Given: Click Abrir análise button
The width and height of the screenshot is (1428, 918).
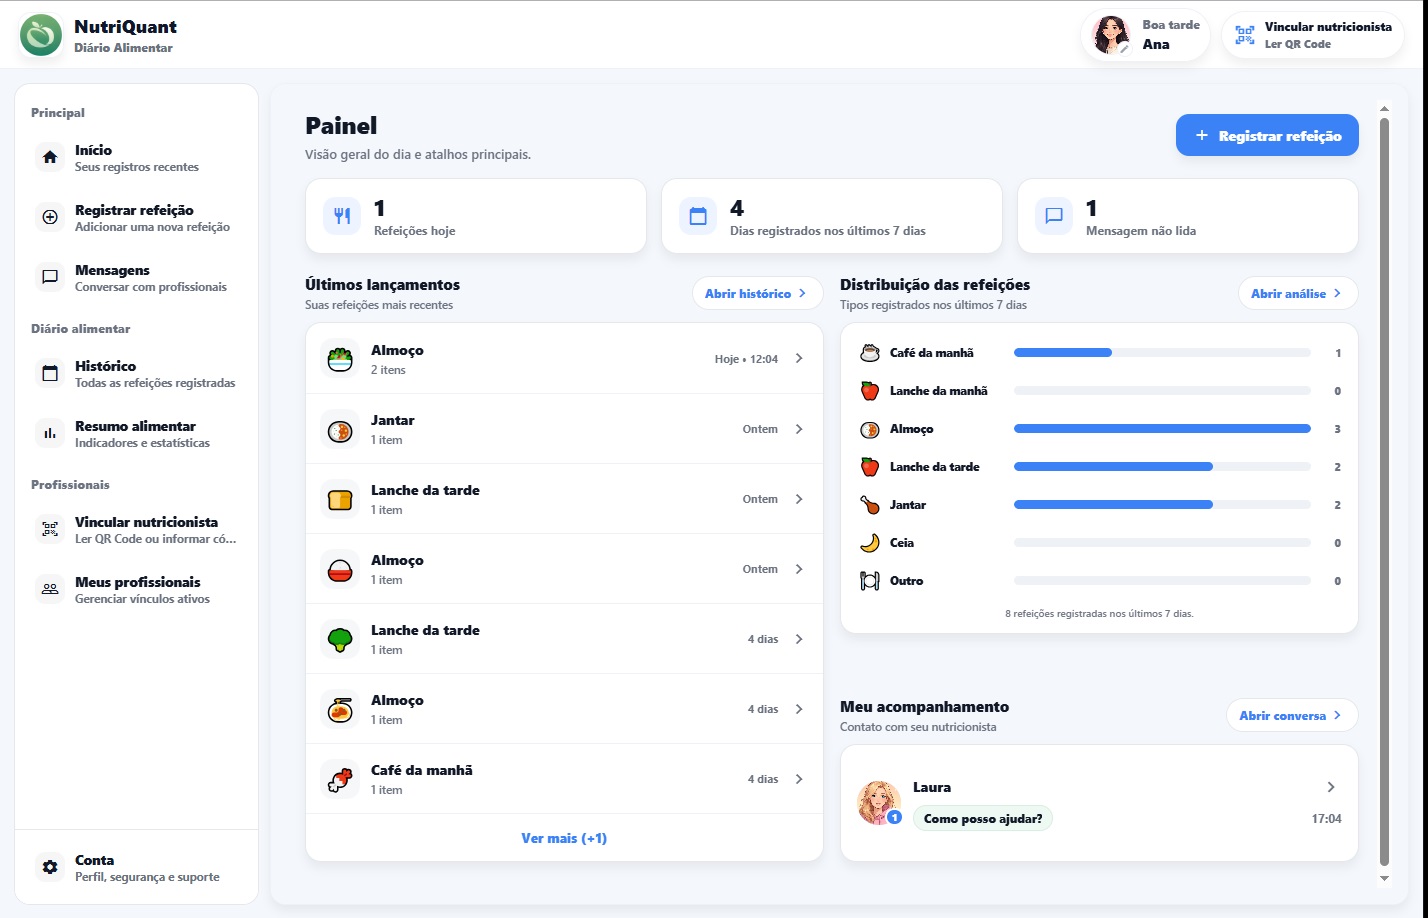Looking at the screenshot, I should tap(1298, 293).
